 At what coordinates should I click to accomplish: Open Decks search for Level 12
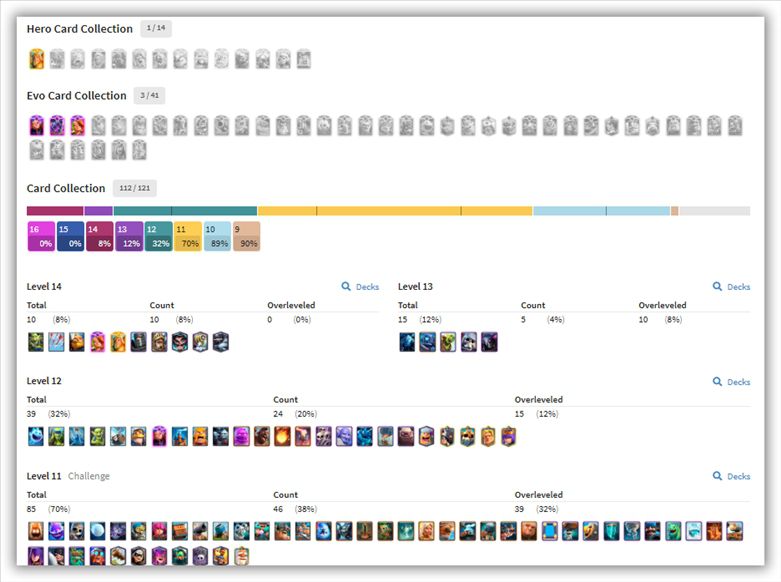(x=731, y=382)
